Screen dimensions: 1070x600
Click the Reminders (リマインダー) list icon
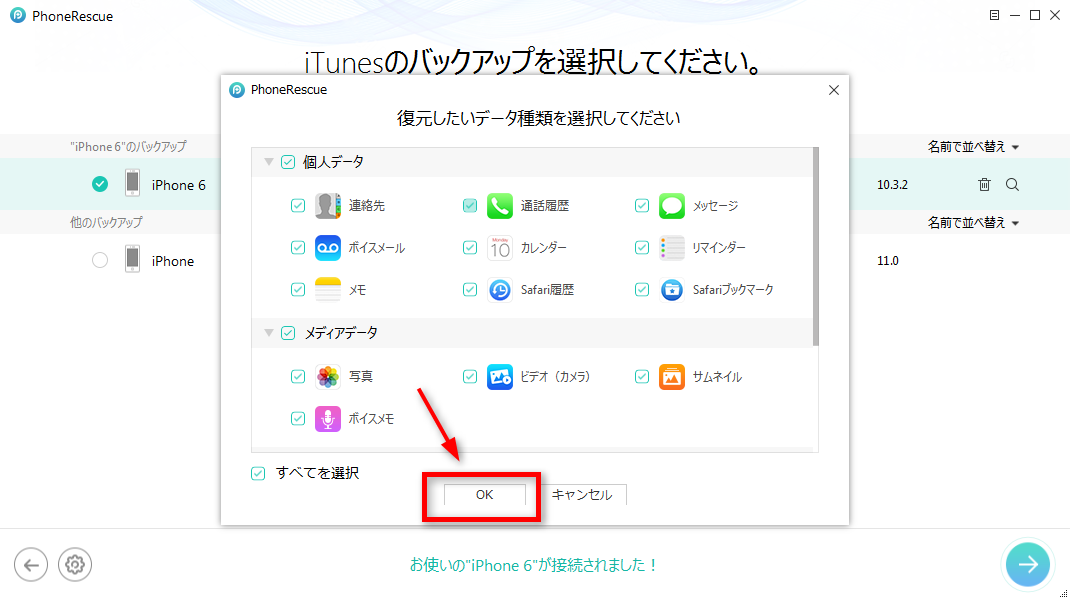click(671, 248)
